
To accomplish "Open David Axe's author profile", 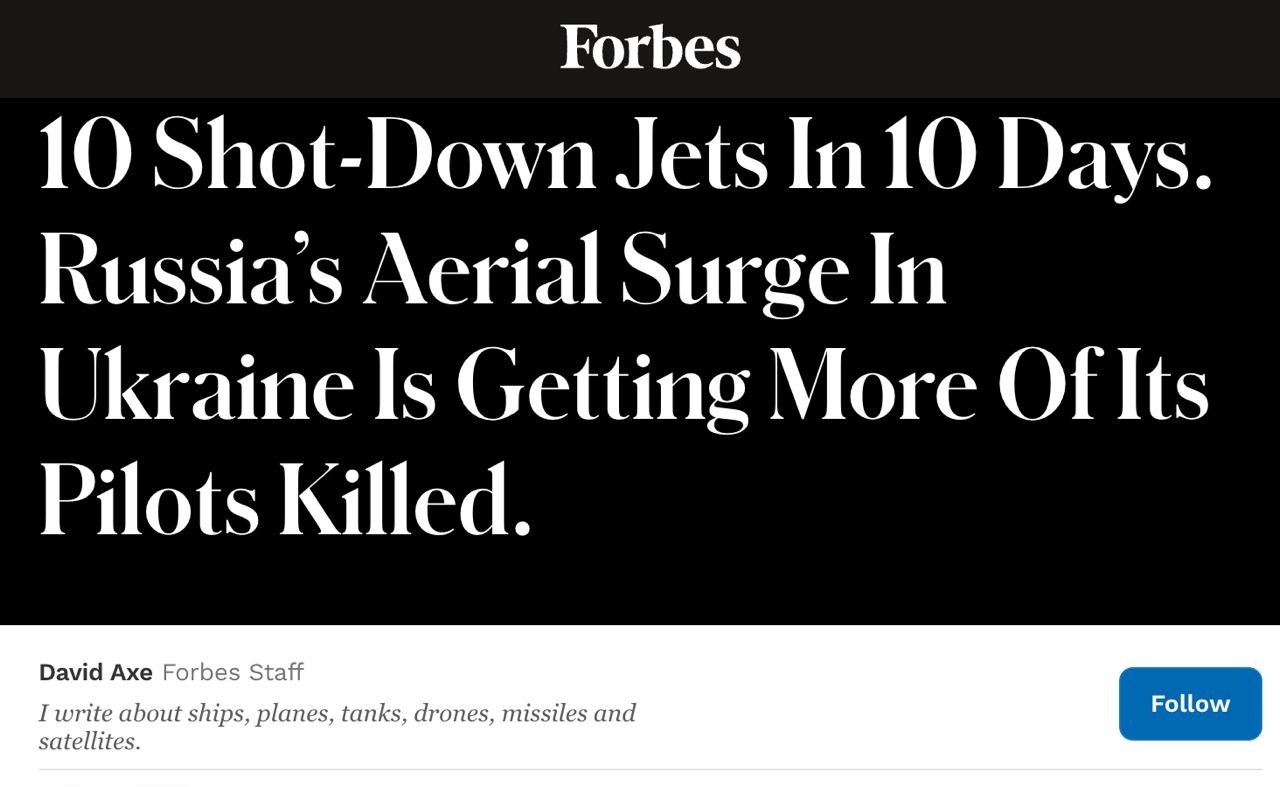I will pos(96,673).
